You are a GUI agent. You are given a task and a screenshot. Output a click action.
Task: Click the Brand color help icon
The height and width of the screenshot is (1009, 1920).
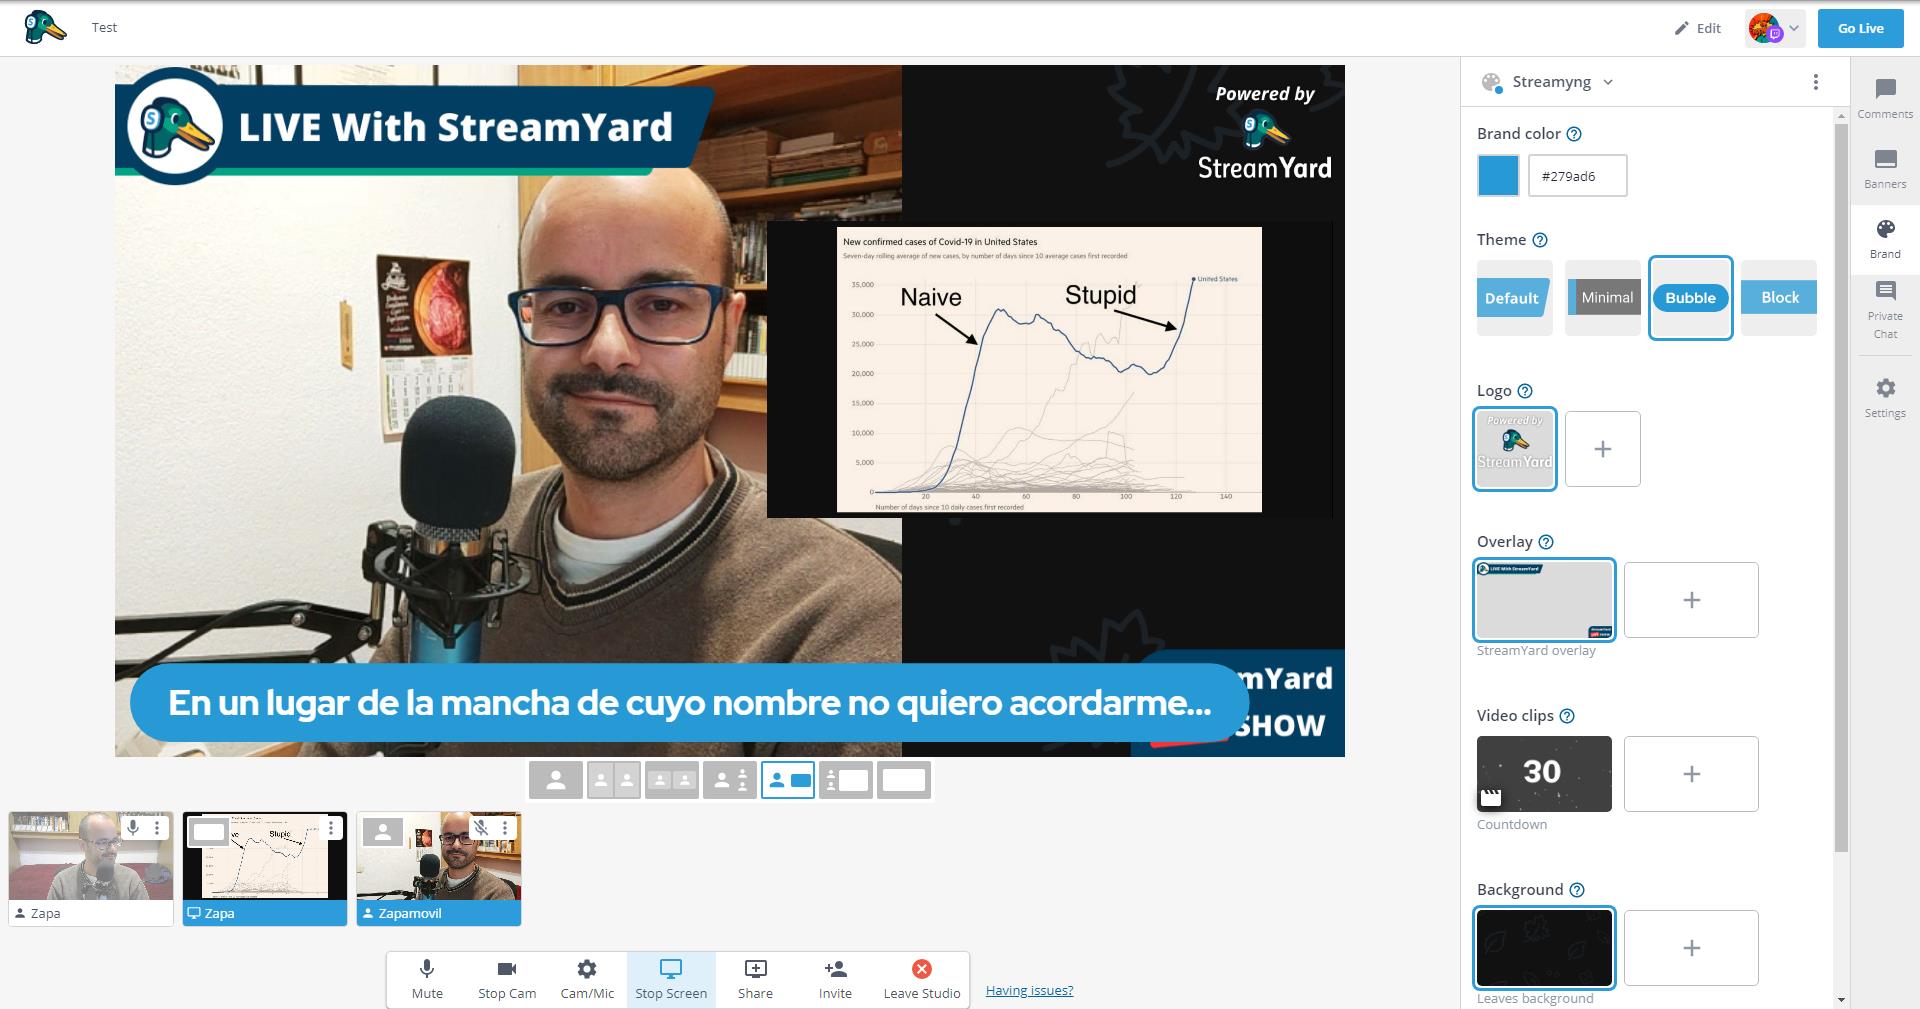click(x=1574, y=134)
